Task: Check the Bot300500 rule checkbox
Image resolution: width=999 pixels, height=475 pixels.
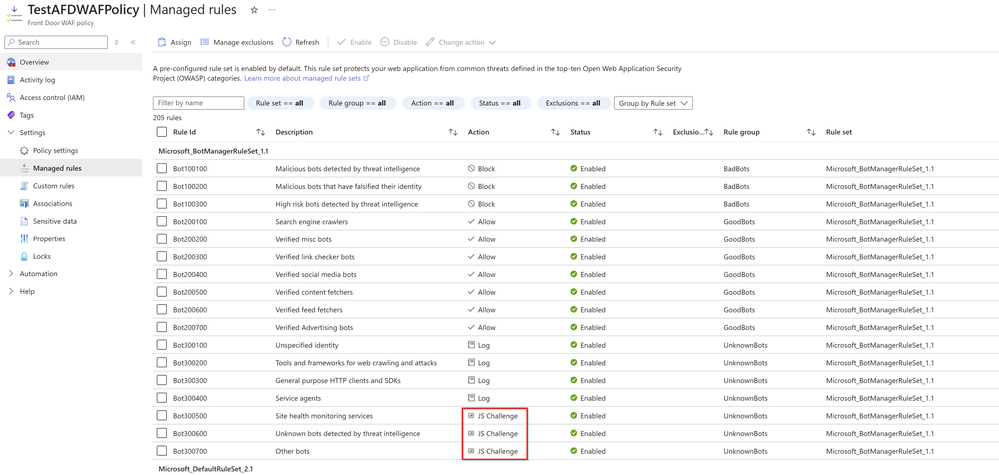Action: pos(162,415)
